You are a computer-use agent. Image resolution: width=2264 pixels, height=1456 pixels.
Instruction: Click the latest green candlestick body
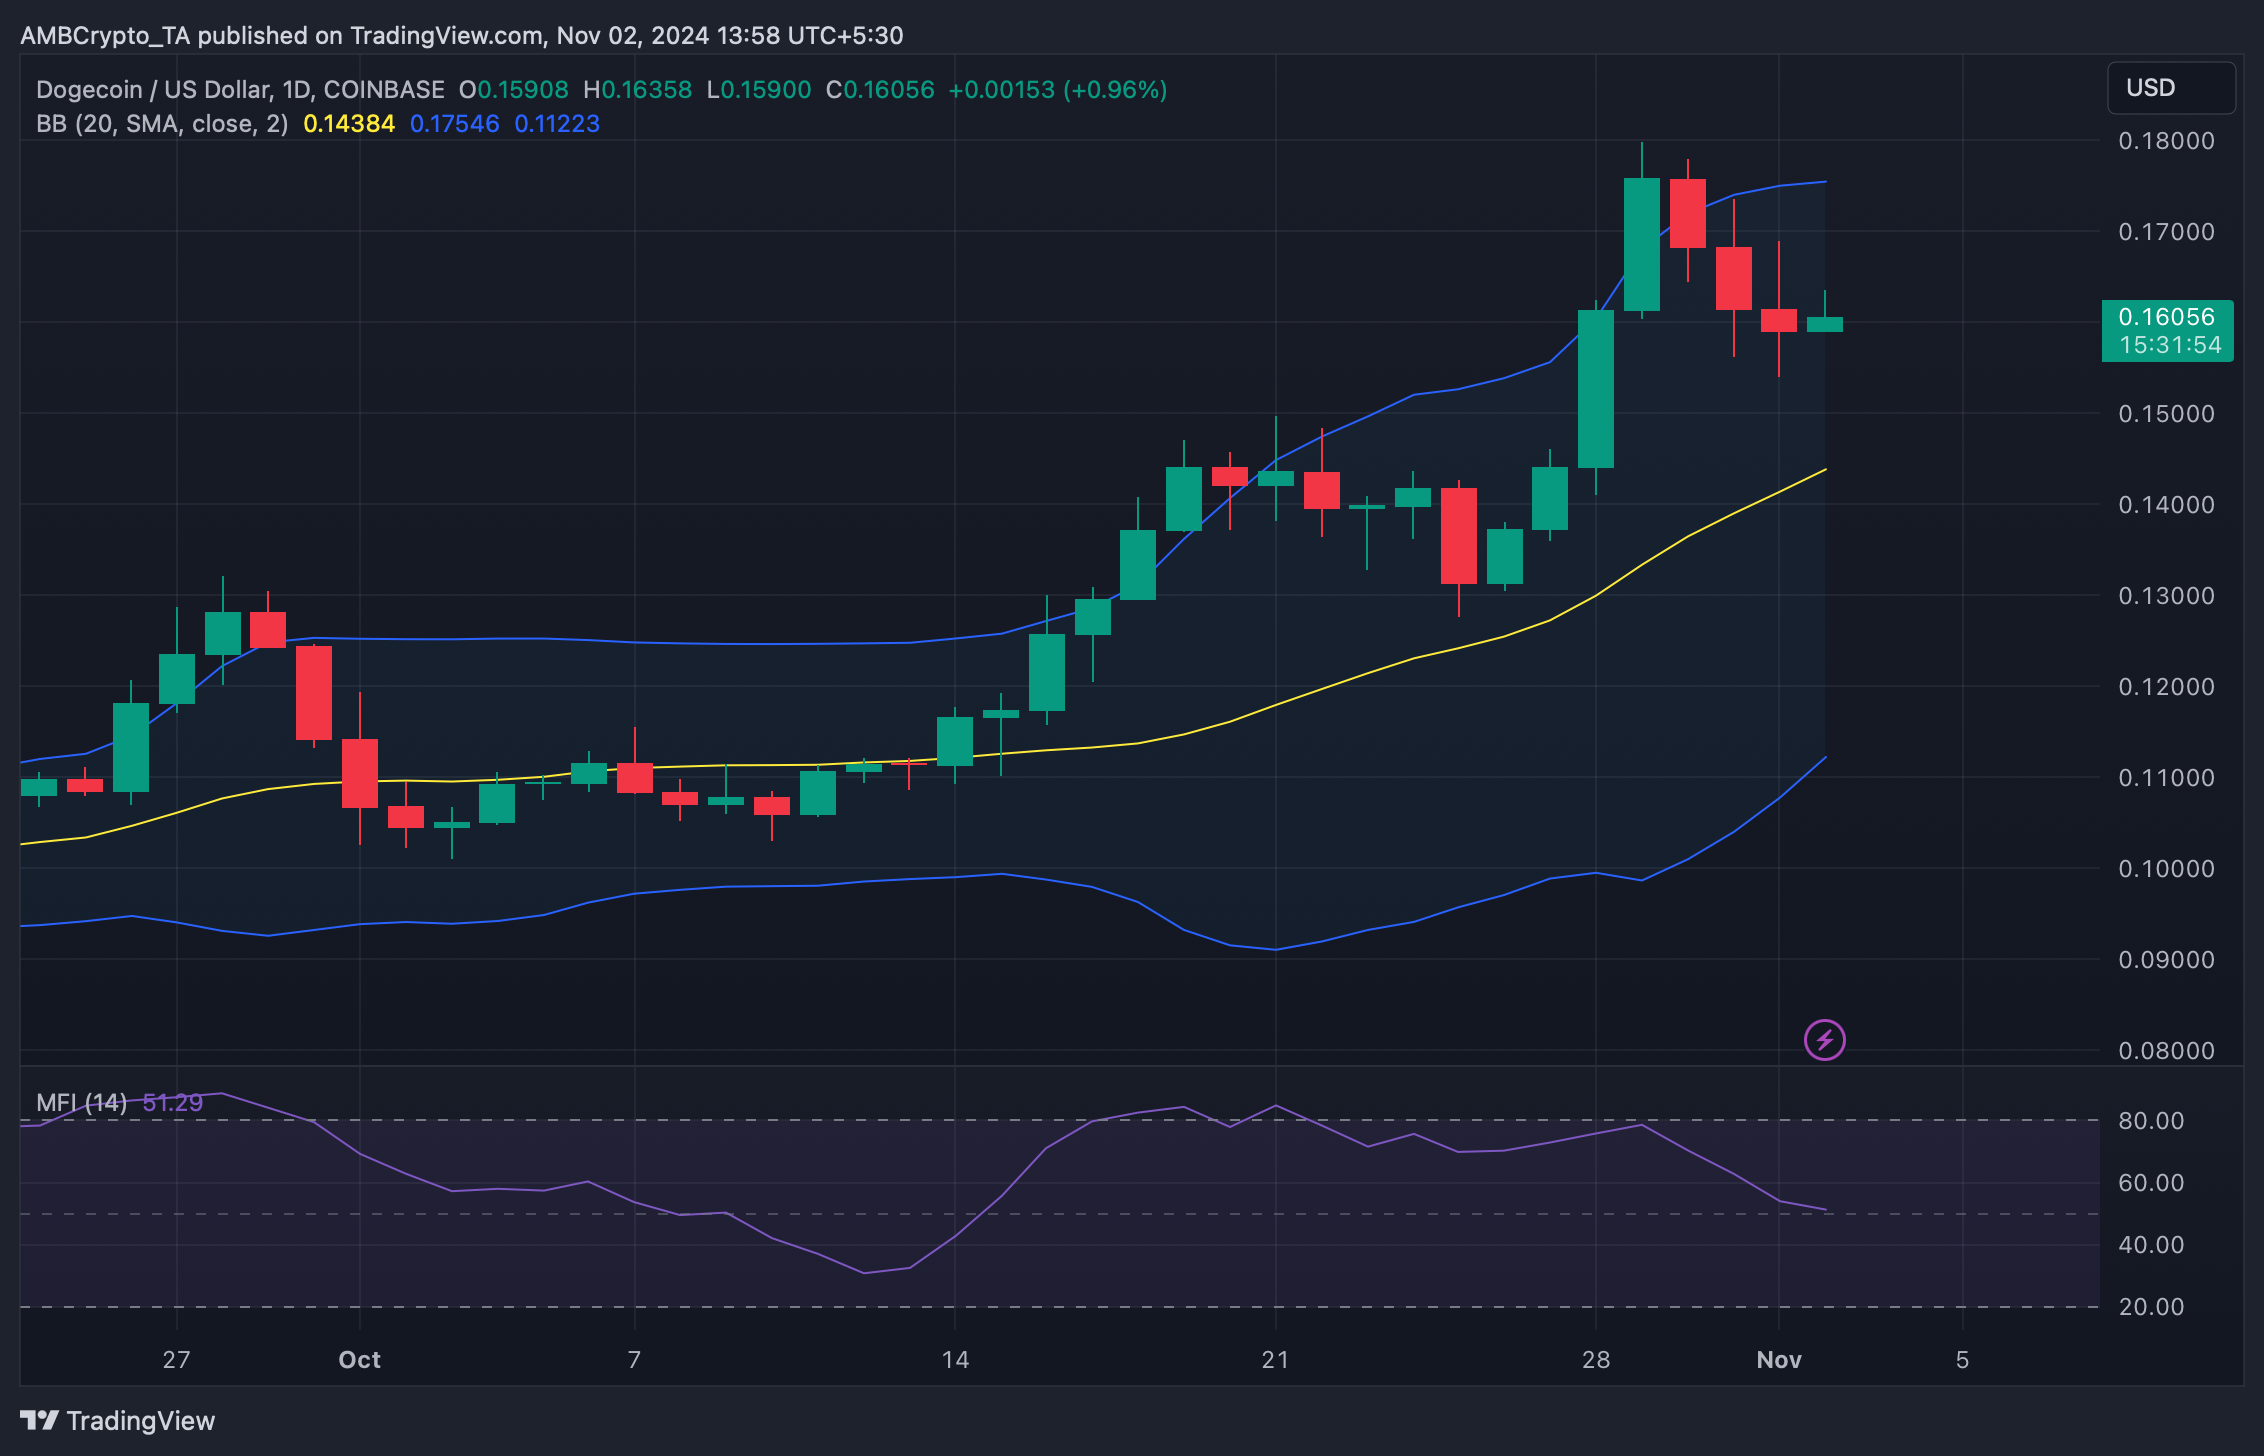(x=1824, y=324)
